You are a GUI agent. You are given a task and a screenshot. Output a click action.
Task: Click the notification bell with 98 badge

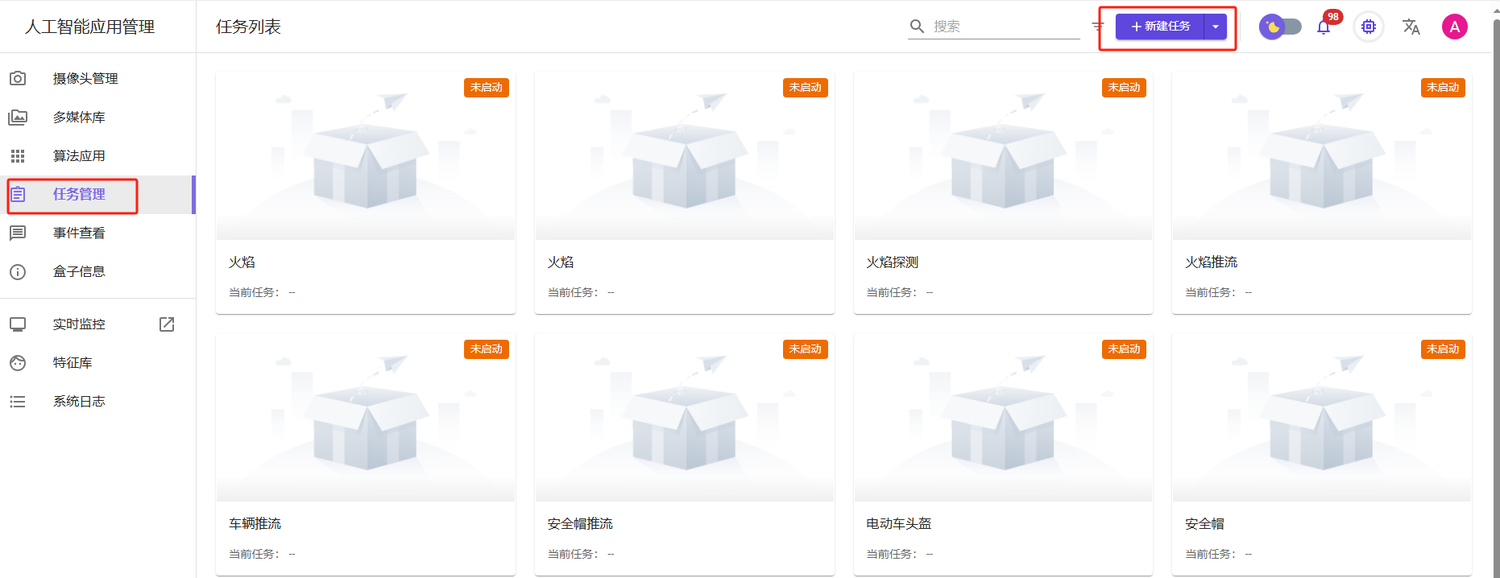click(x=1324, y=27)
